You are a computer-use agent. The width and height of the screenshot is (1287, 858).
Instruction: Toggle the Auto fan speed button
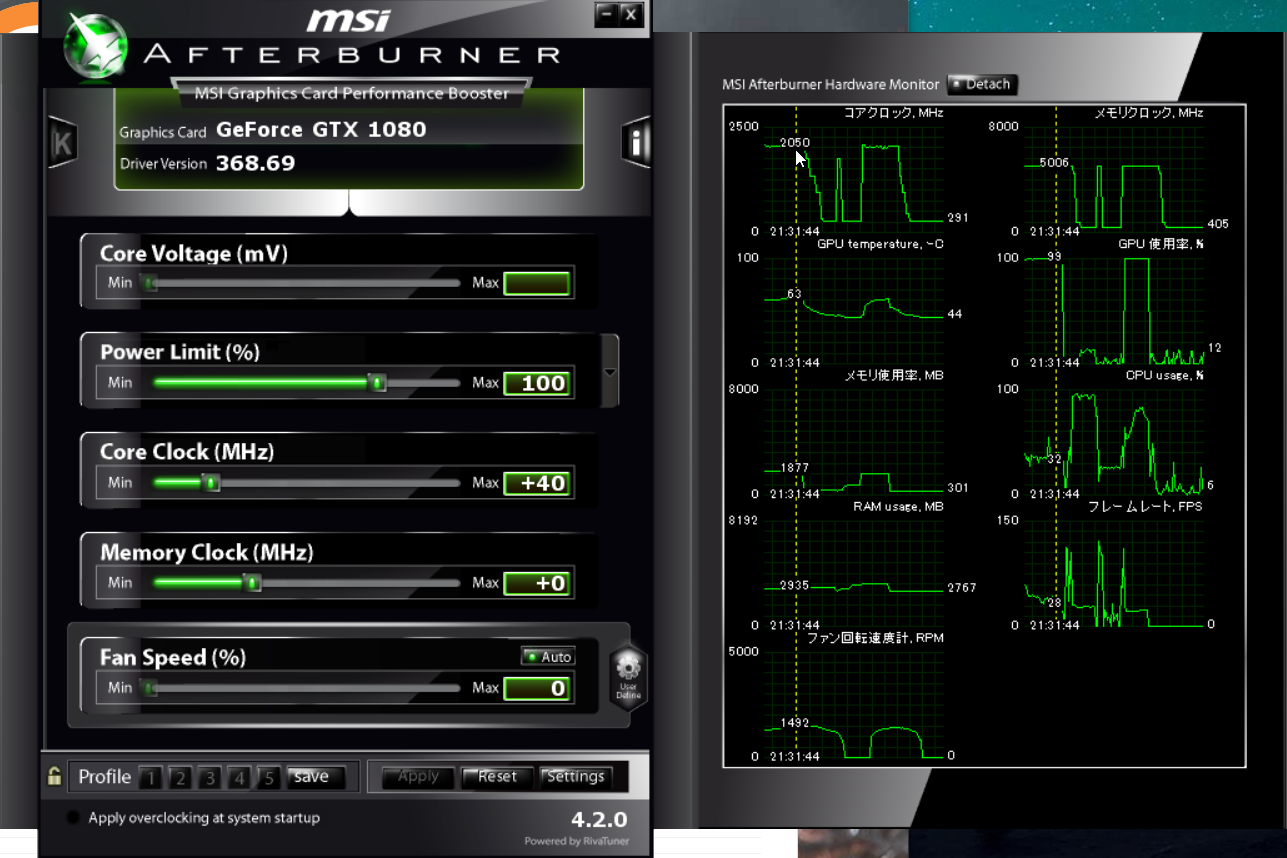click(547, 656)
